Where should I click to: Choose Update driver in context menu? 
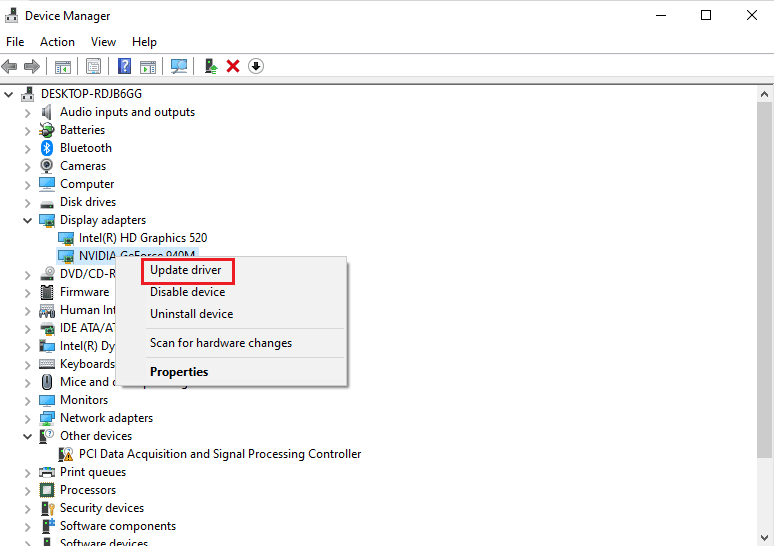tap(186, 270)
